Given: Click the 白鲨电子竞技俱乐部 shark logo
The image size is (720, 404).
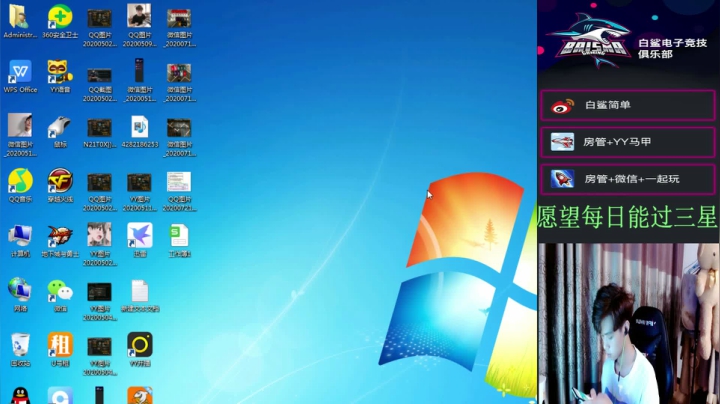Looking at the screenshot, I should pyautogui.click(x=590, y=41).
